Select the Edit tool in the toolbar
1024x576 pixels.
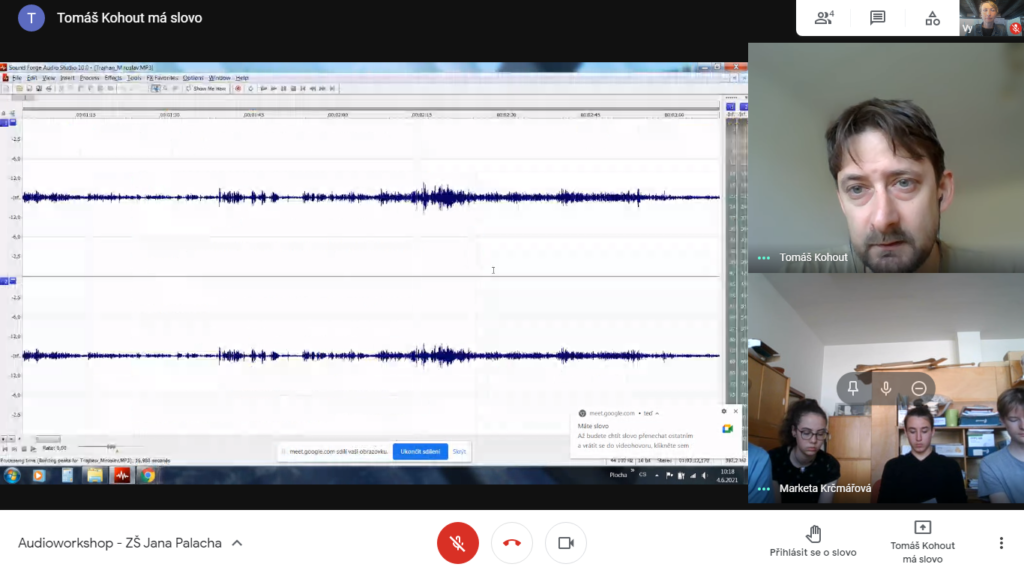pos(155,88)
